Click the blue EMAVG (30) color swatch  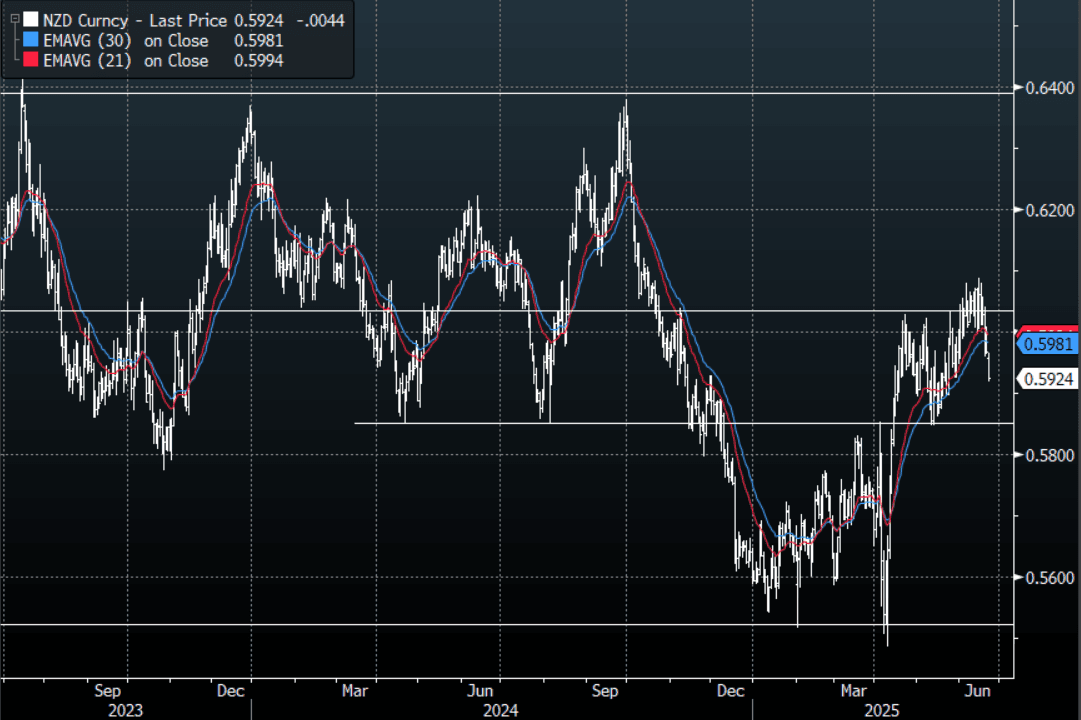[31, 41]
